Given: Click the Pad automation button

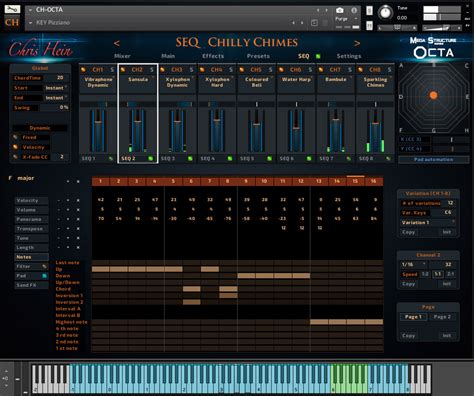Looking at the screenshot, I should coord(433,160).
